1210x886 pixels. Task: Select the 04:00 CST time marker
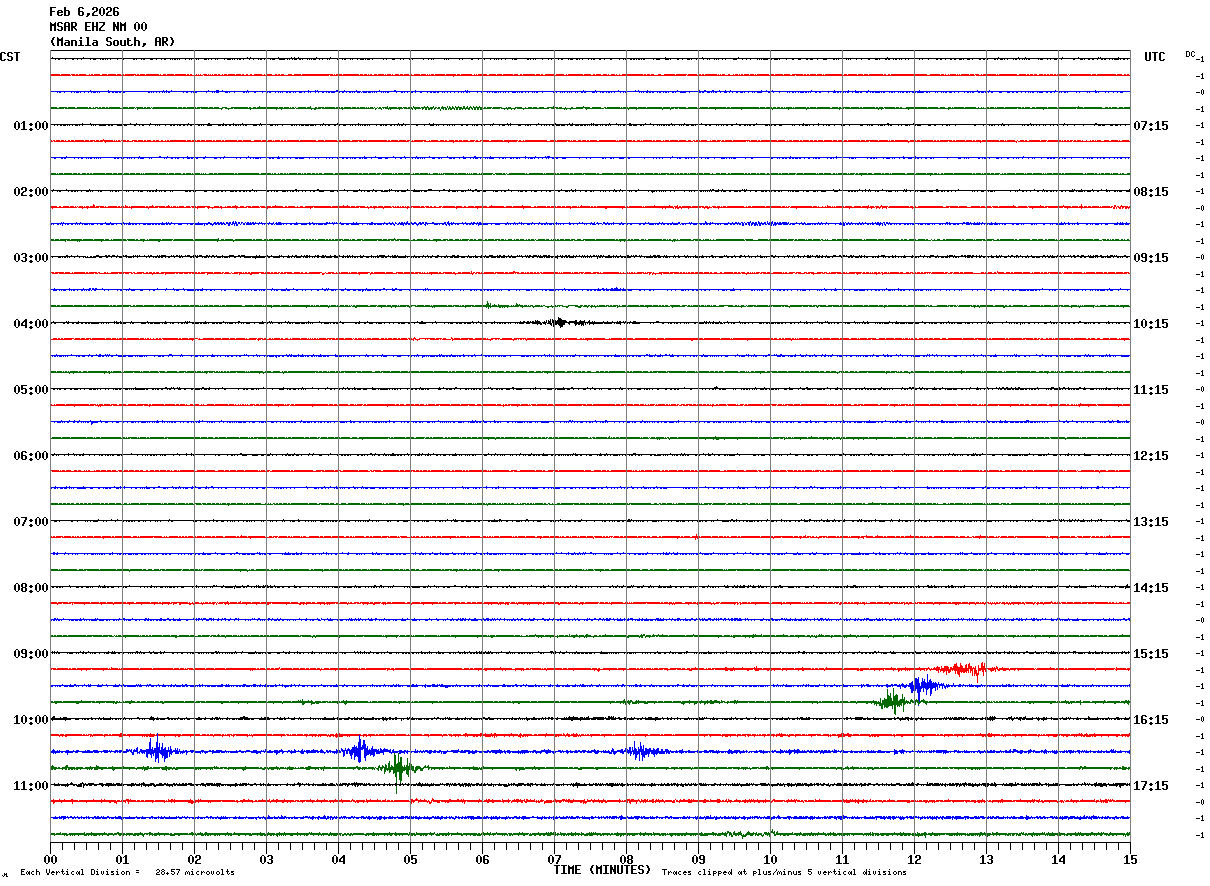pos(30,324)
